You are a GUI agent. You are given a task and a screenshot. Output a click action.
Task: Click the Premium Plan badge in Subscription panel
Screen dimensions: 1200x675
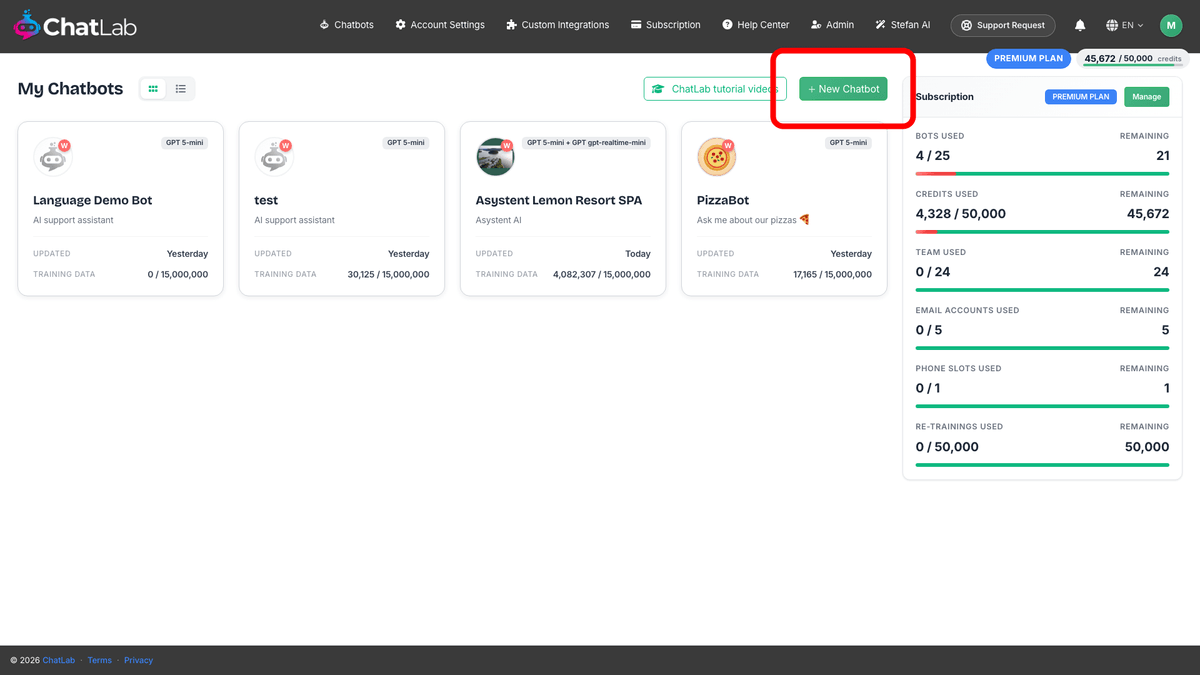click(x=1080, y=97)
